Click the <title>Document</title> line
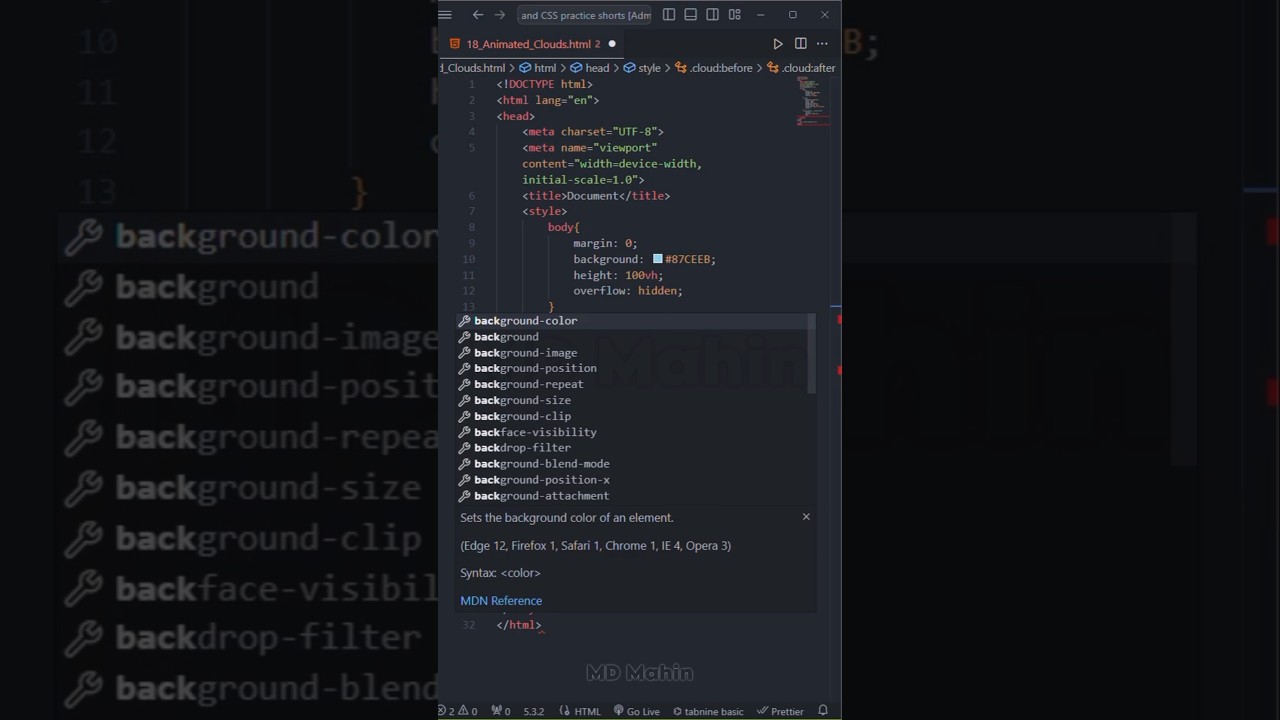 click(596, 196)
